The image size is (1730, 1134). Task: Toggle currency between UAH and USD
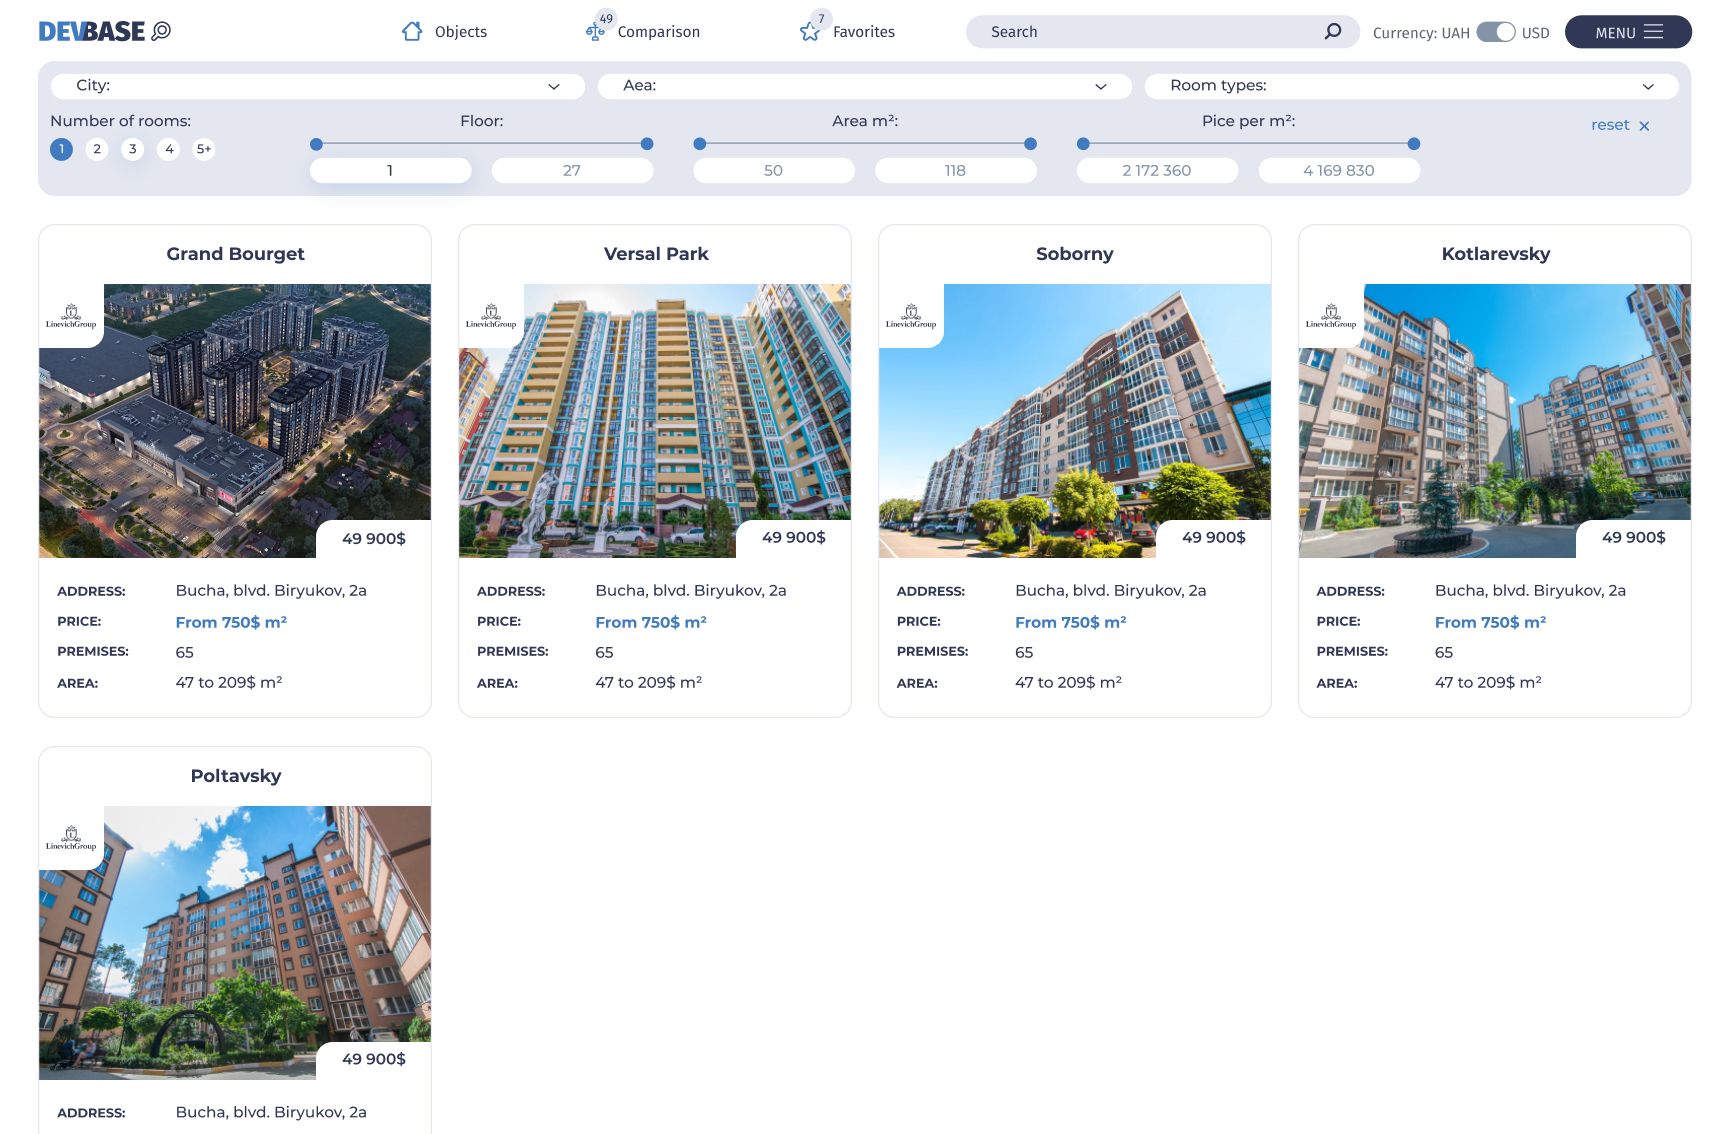[x=1496, y=32]
